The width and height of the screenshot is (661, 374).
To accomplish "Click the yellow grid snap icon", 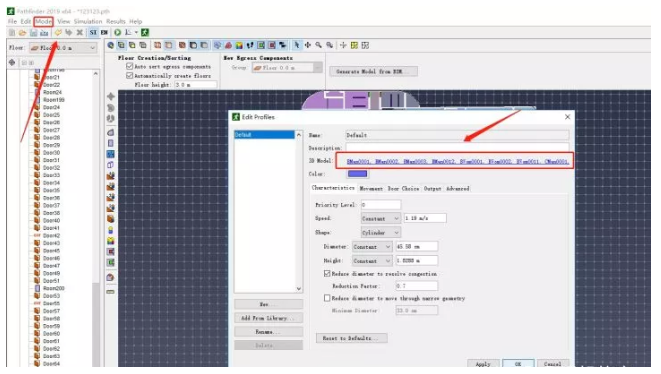I will (x=354, y=45).
